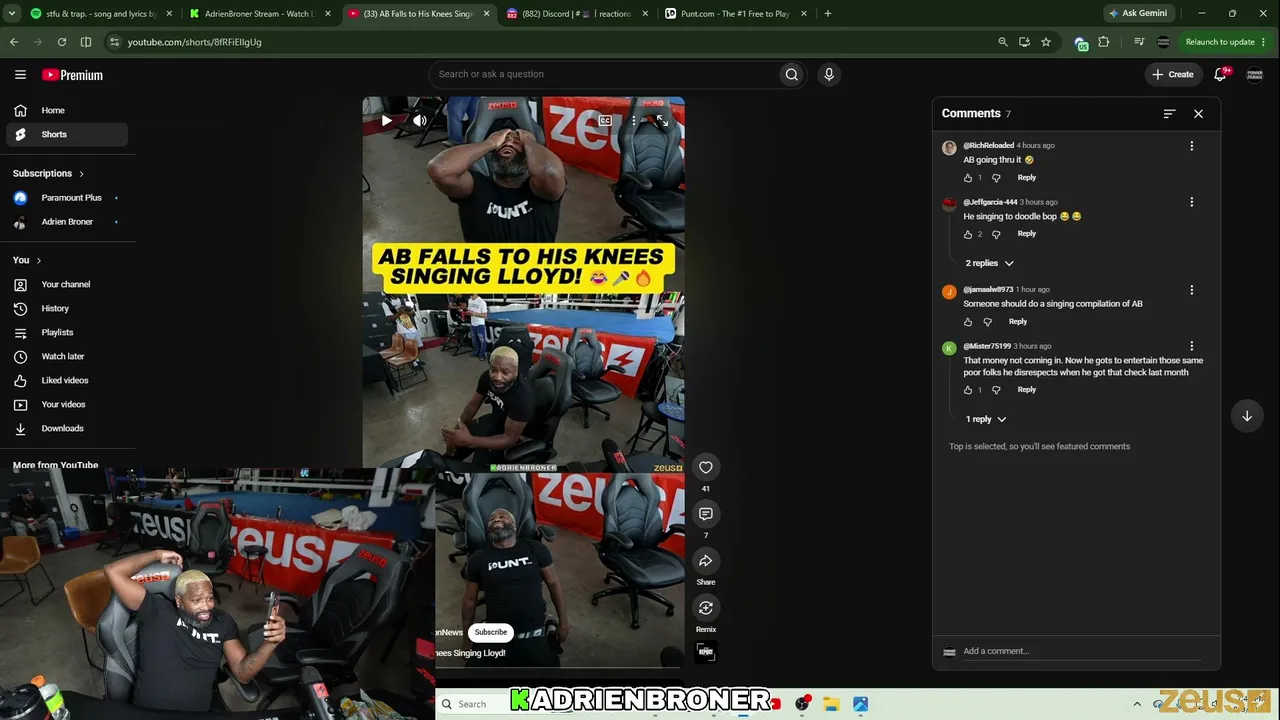Dislike RichReloaded's comment
Screen dimensions: 1280x720
[x=996, y=178]
